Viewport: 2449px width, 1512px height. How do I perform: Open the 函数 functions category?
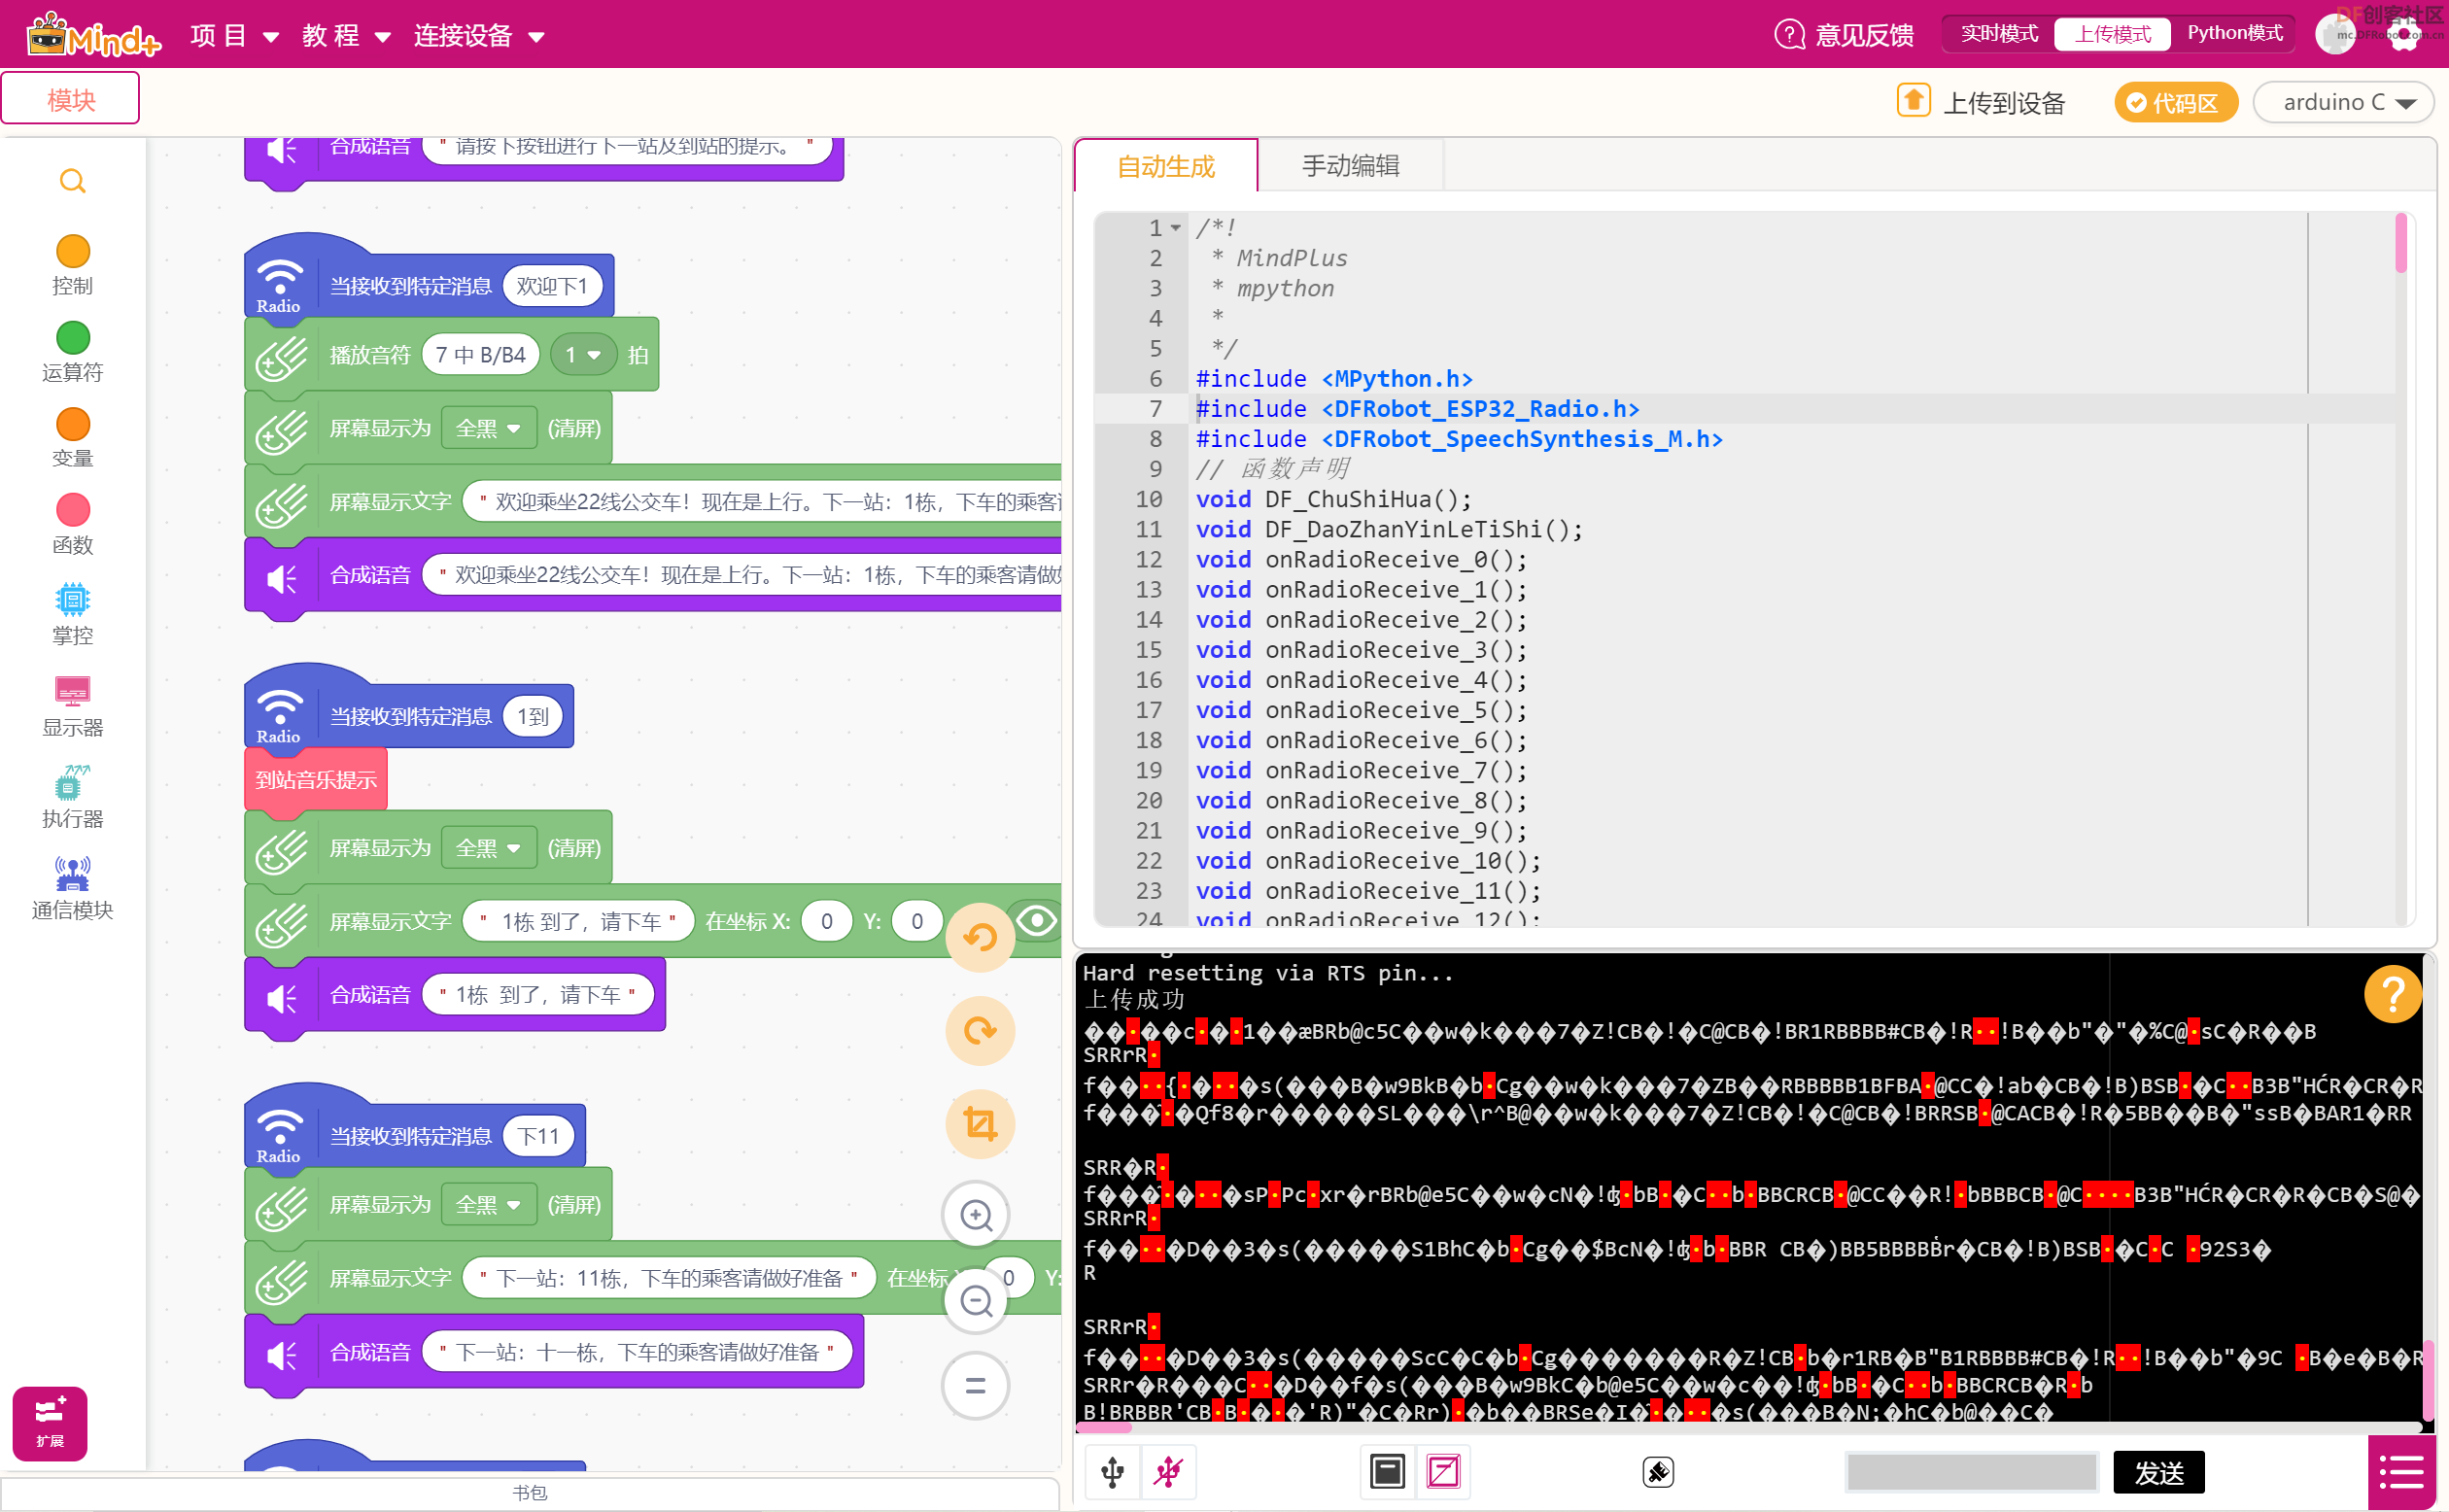point(72,524)
